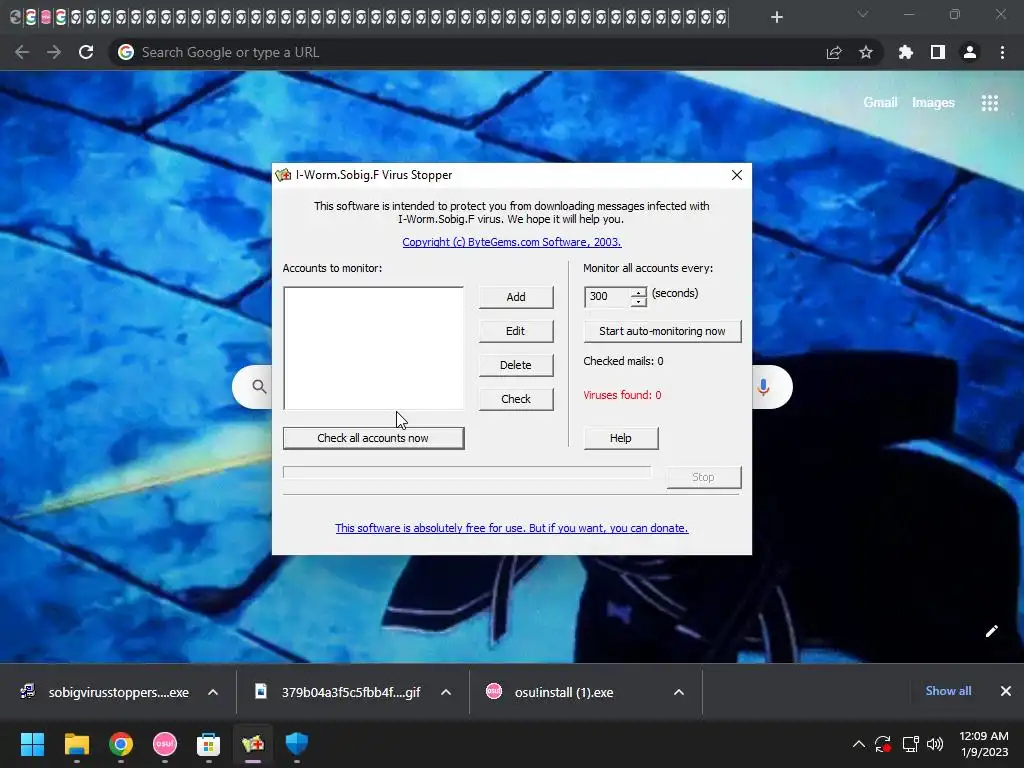Open Gmail link on Google page
The width and height of the screenshot is (1024, 768).
880,103
